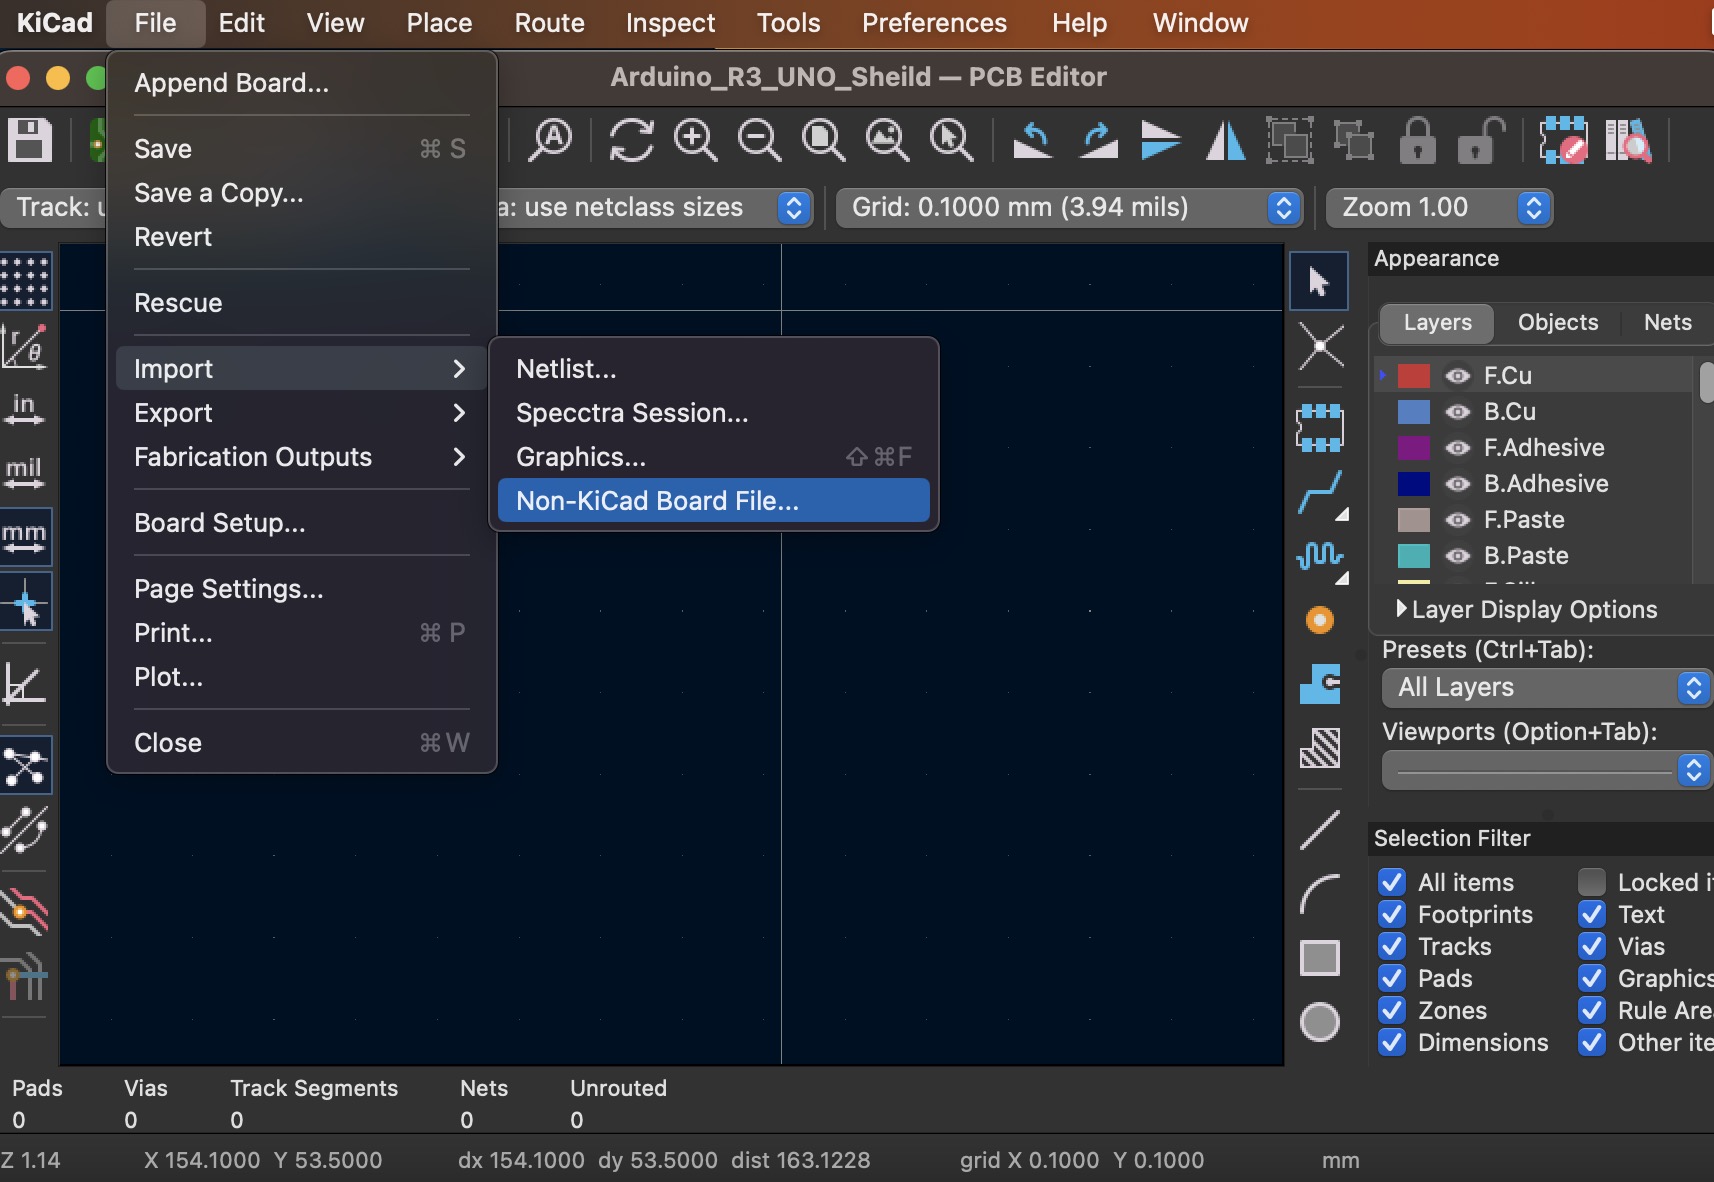The width and height of the screenshot is (1714, 1182).
Task: Click Zoom to fit page icon
Action: (823, 140)
